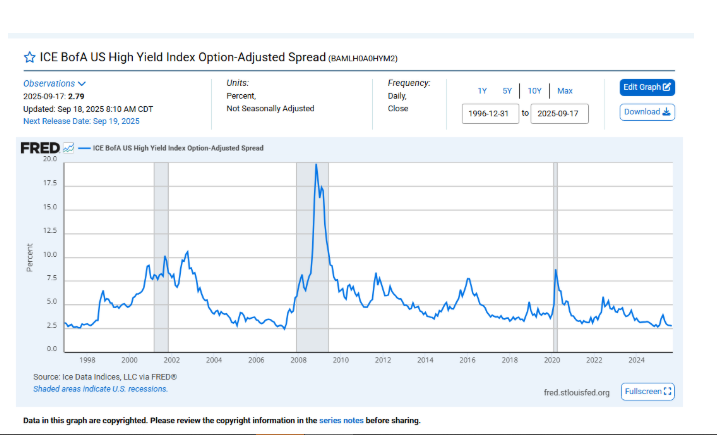The height and width of the screenshot is (435, 717).
Task: Select the Max date range
Action: tap(565, 91)
